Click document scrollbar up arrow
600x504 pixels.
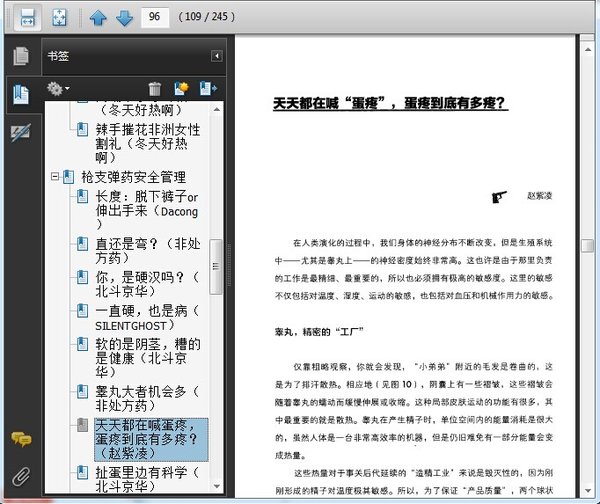coord(587,49)
